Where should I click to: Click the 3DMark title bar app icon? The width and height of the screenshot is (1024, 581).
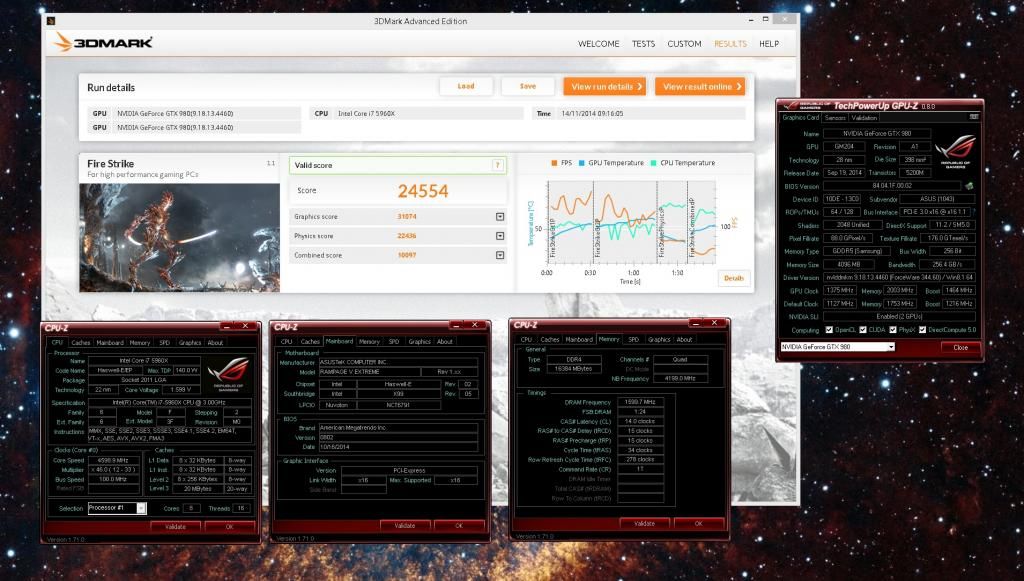51,21
